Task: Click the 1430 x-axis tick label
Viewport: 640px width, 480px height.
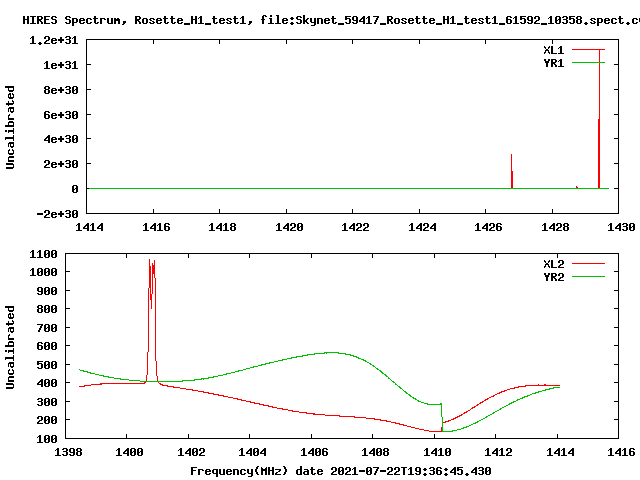Action: click(x=621, y=227)
